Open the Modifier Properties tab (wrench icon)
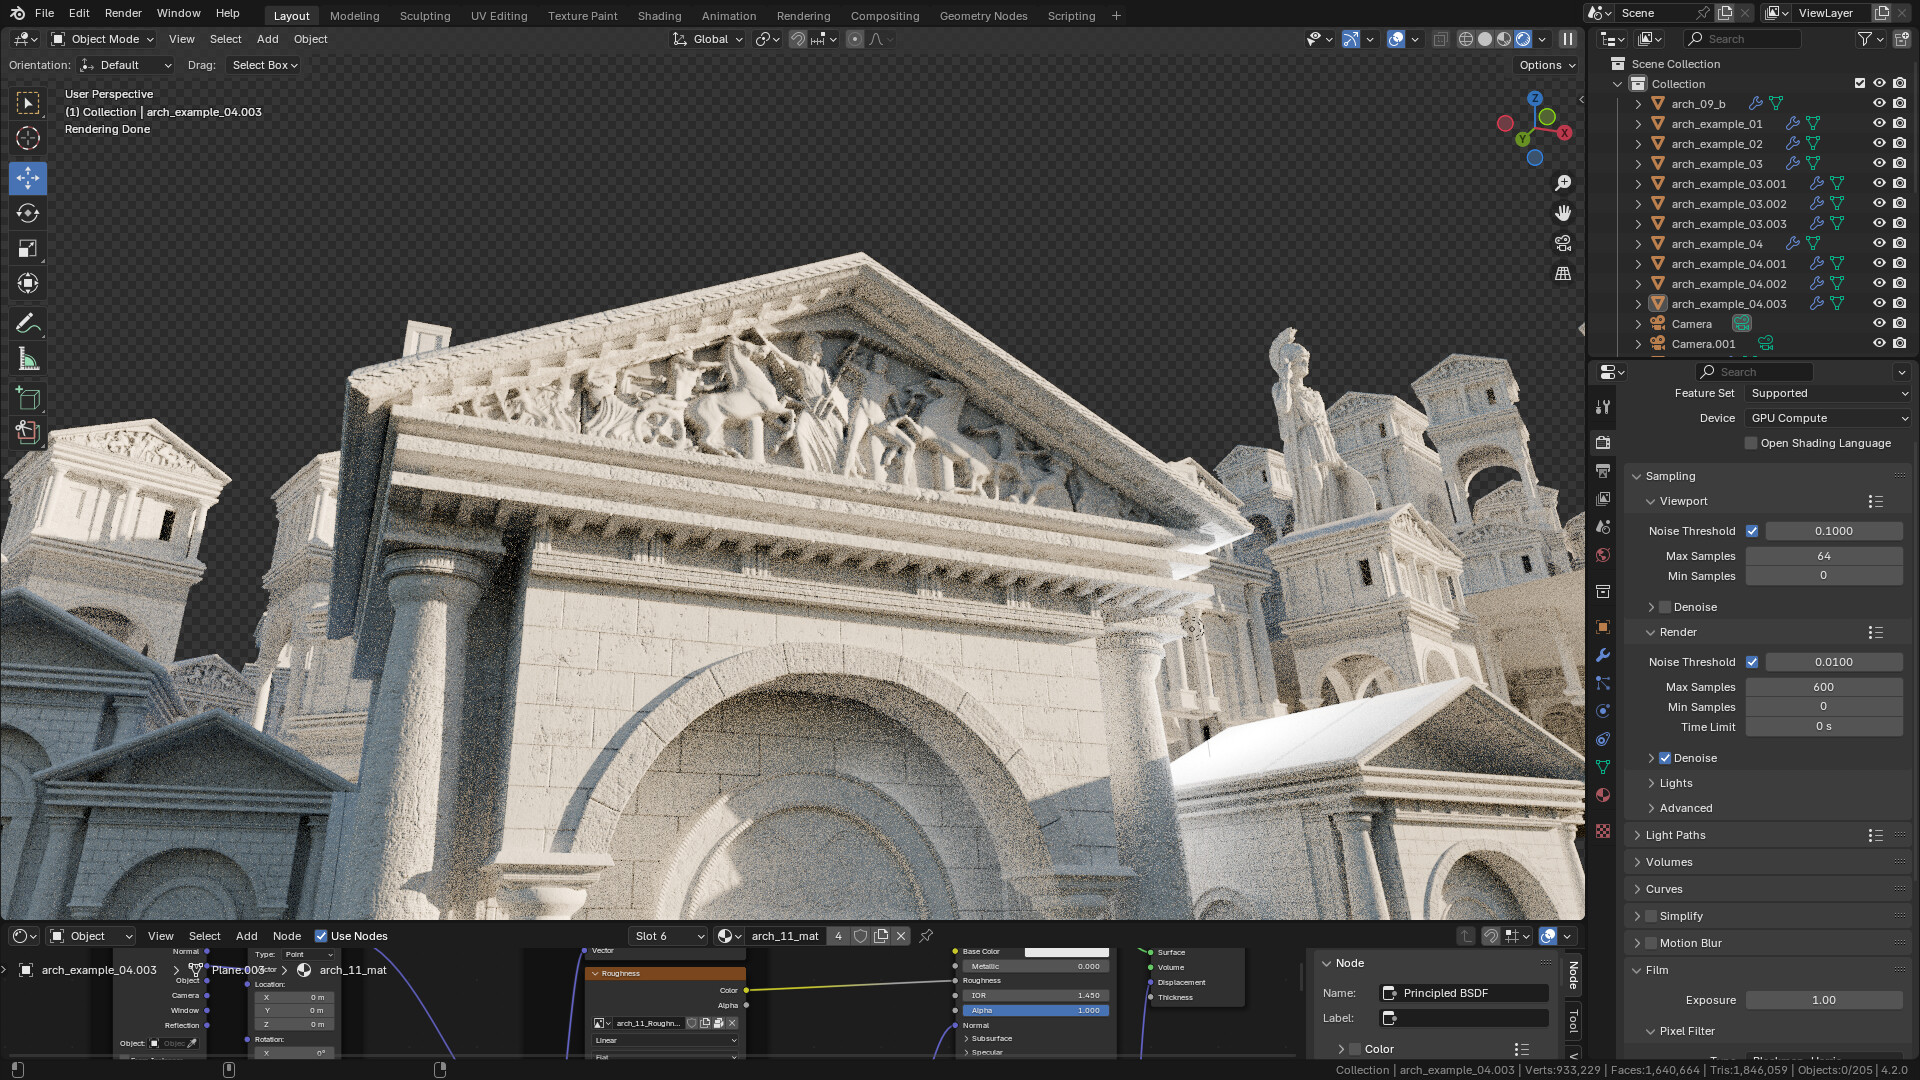Image resolution: width=1920 pixels, height=1080 pixels. click(1603, 655)
